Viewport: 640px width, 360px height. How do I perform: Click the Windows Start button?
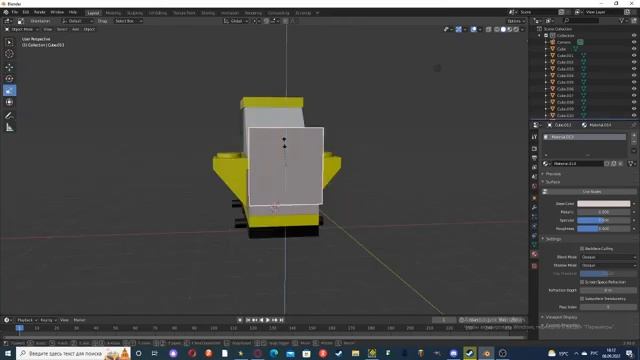[x=8, y=353]
